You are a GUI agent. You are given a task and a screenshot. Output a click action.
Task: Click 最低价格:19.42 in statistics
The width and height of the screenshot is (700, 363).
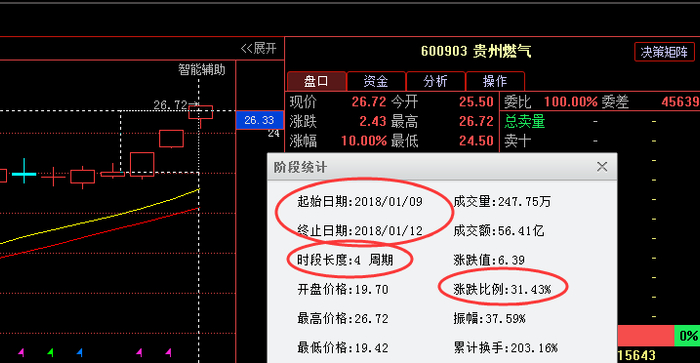(x=343, y=348)
